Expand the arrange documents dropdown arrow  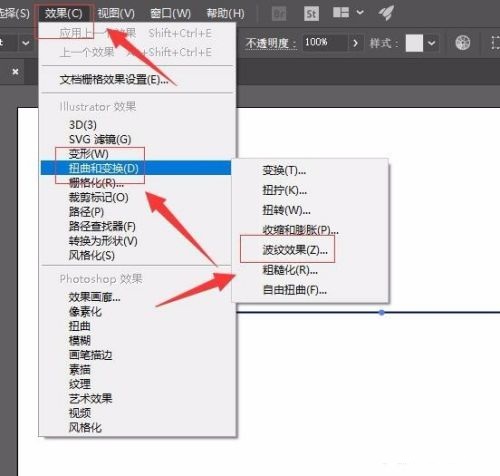[360, 13]
